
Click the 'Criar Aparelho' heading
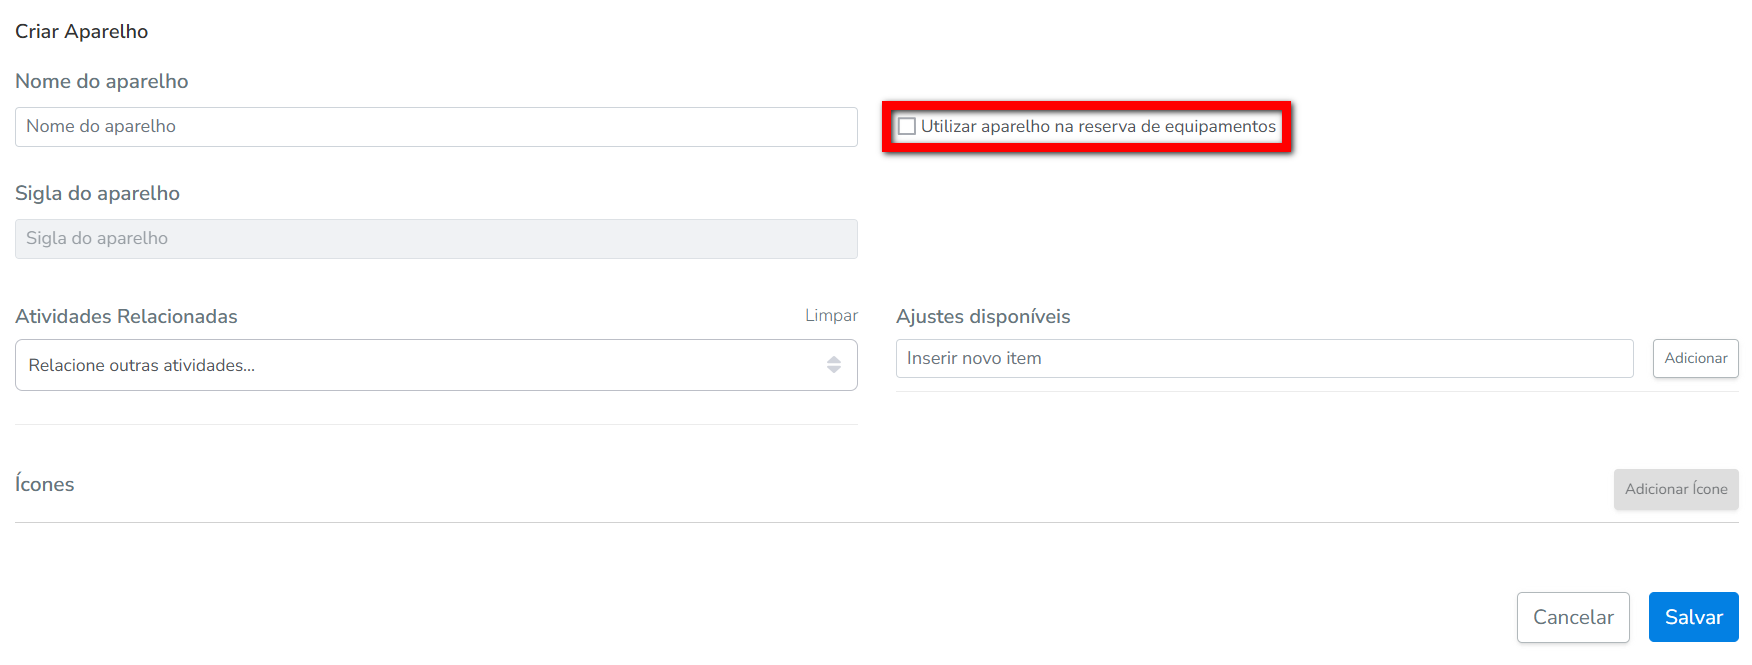click(82, 31)
